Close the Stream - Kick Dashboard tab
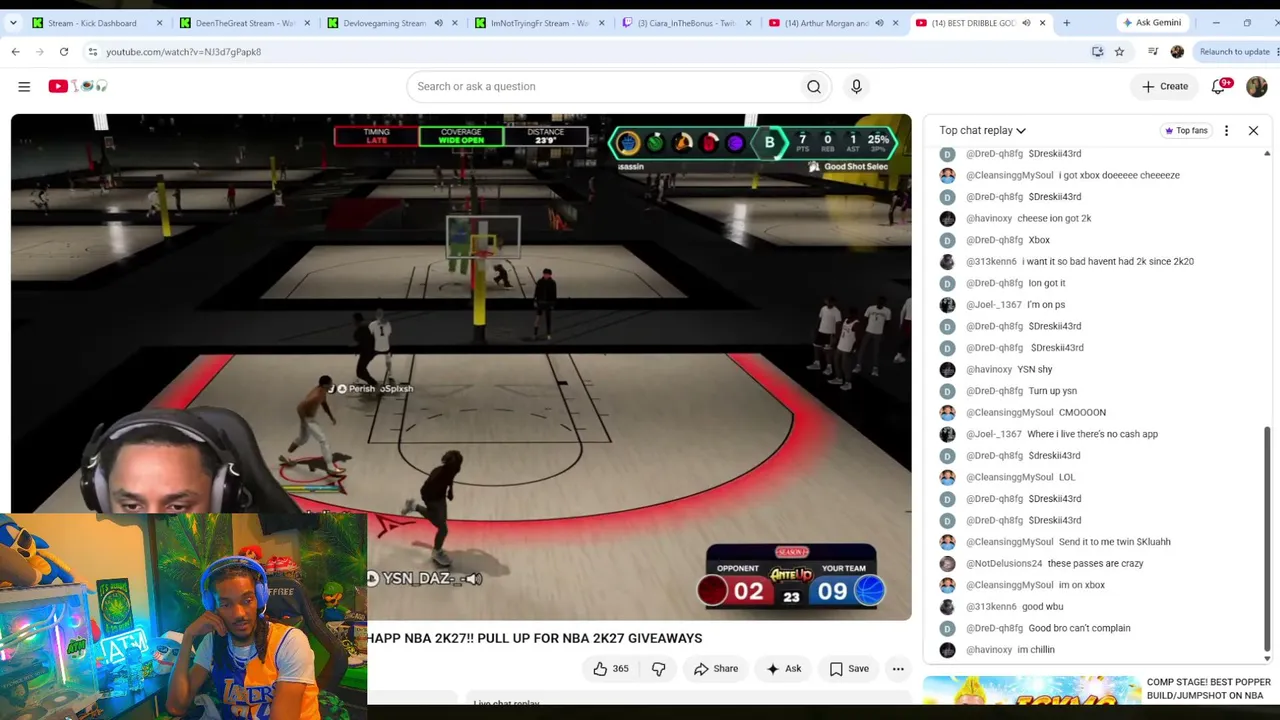Screen dimensions: 1280x720 click(x=159, y=23)
